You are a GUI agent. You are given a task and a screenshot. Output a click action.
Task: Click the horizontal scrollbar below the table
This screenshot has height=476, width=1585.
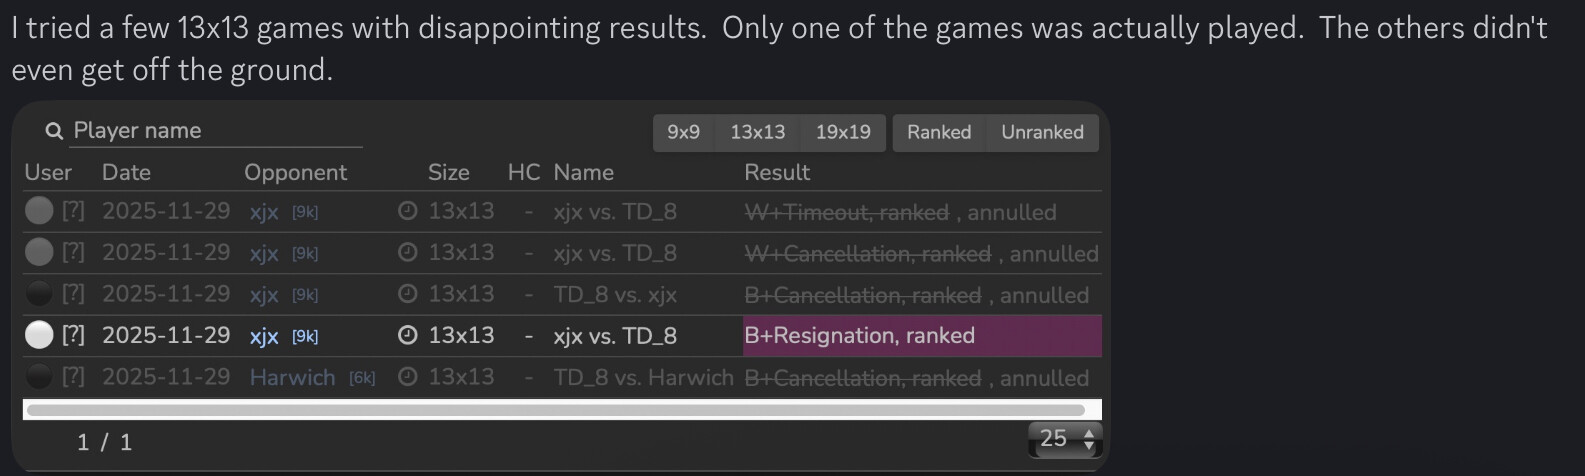click(x=555, y=409)
